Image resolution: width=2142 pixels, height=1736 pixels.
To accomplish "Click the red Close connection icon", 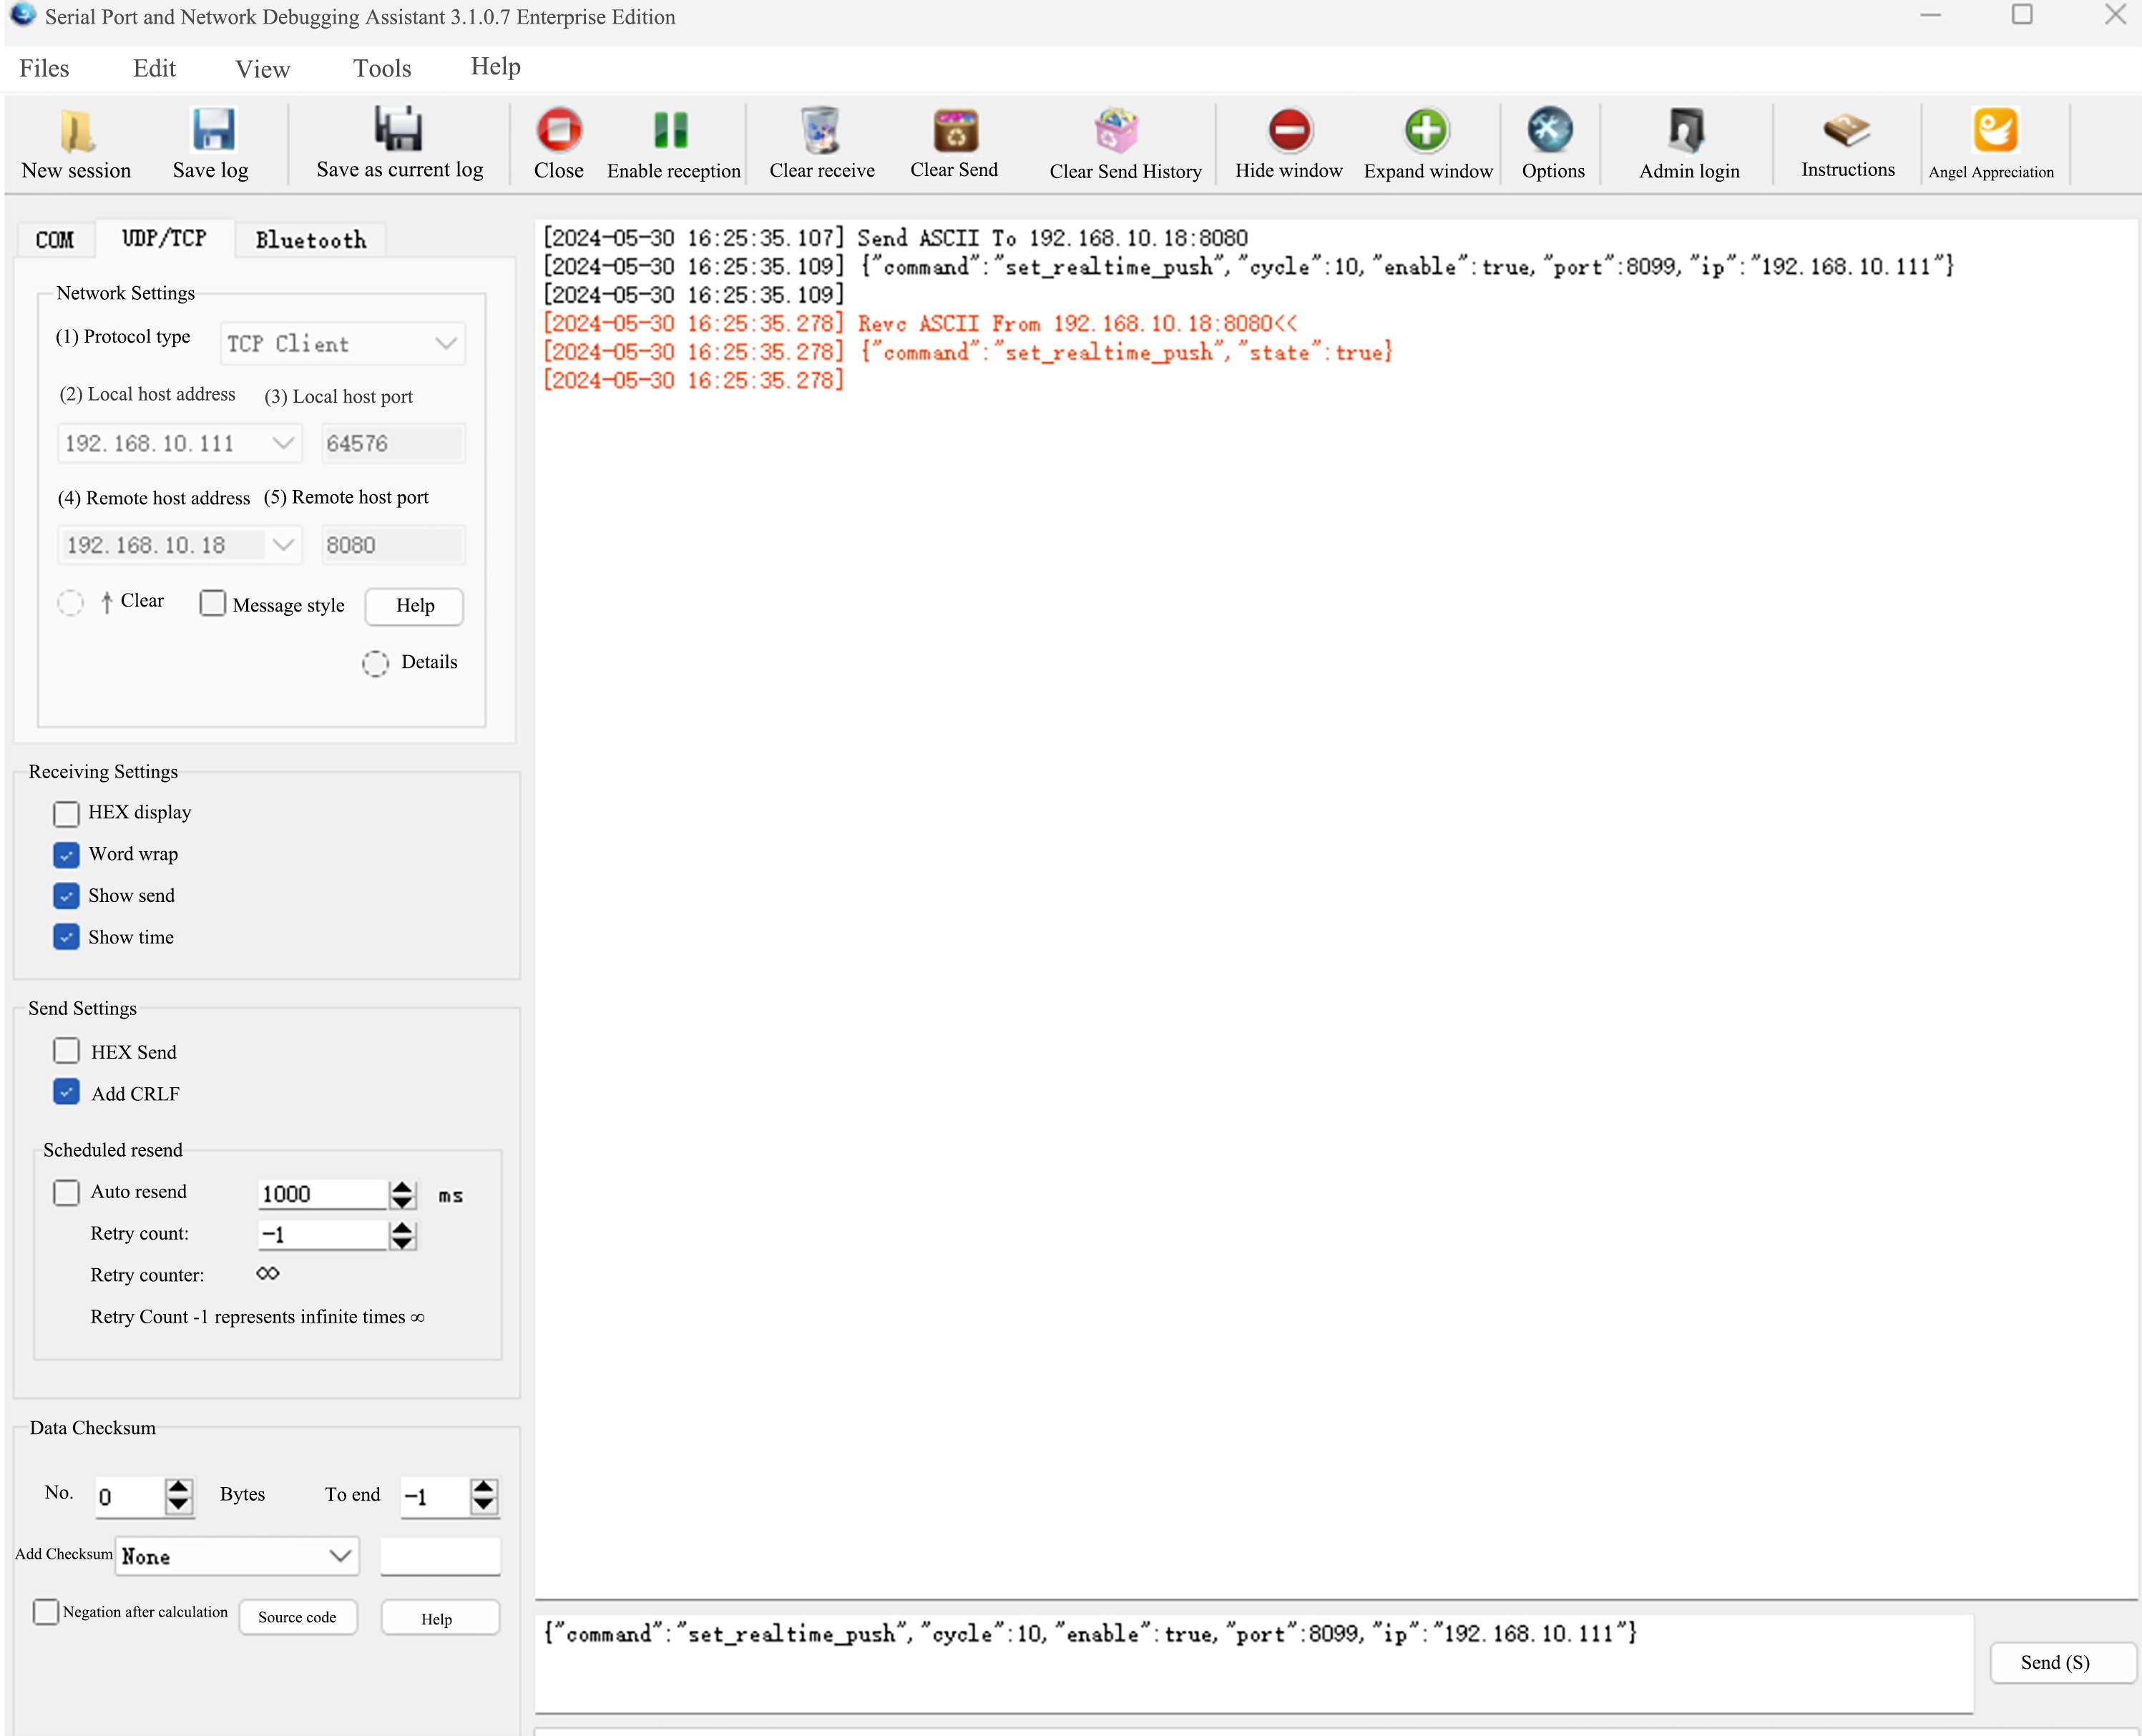I will point(558,131).
